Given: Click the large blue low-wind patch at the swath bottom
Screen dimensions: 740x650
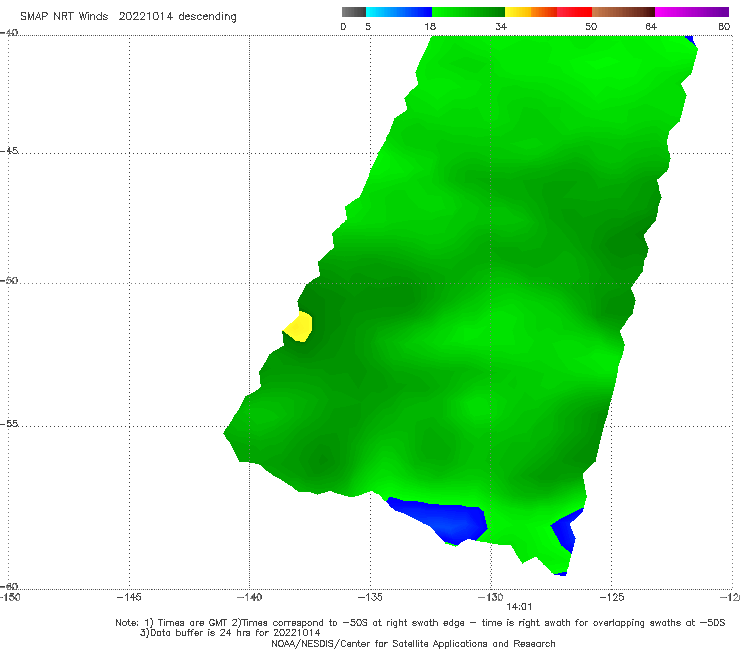Looking at the screenshot, I should (441, 520).
